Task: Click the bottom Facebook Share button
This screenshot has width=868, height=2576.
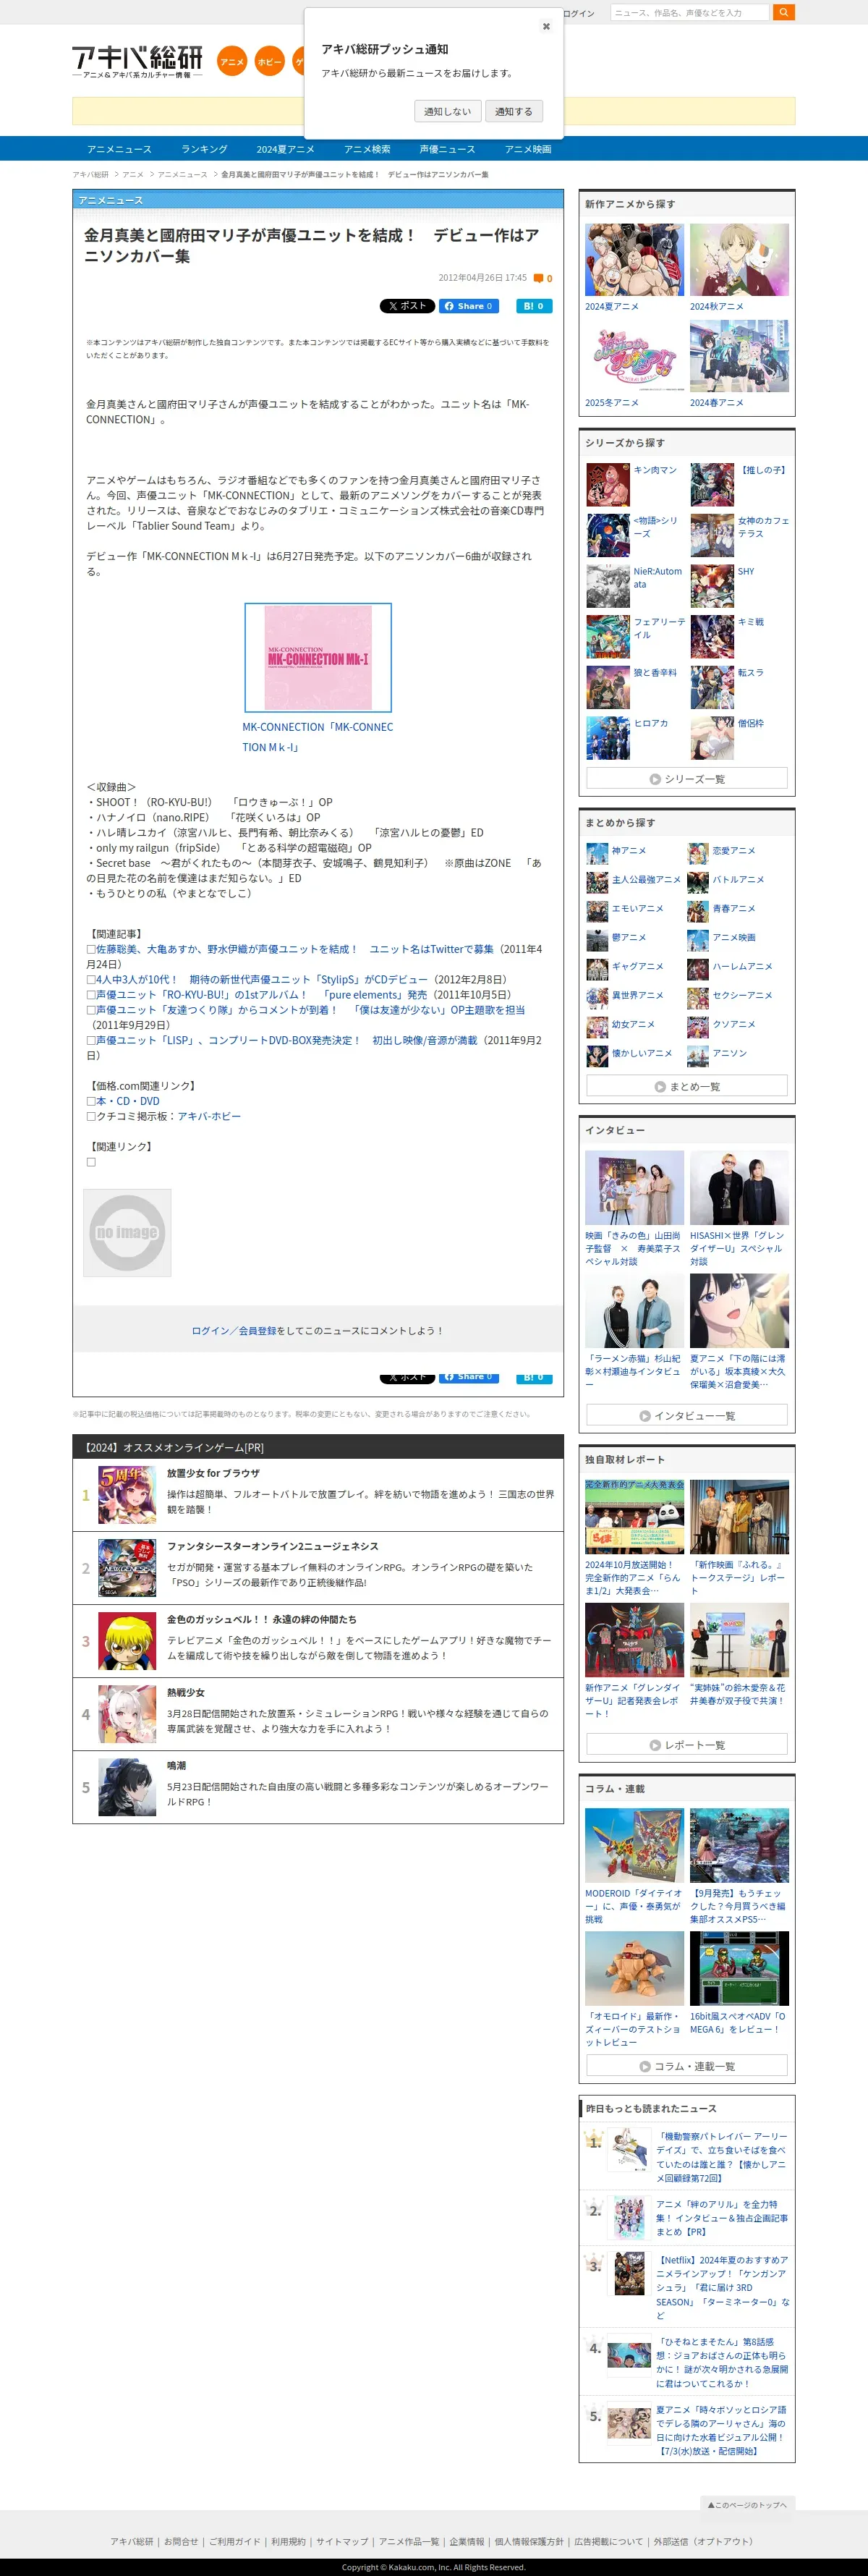Action: point(469,1378)
